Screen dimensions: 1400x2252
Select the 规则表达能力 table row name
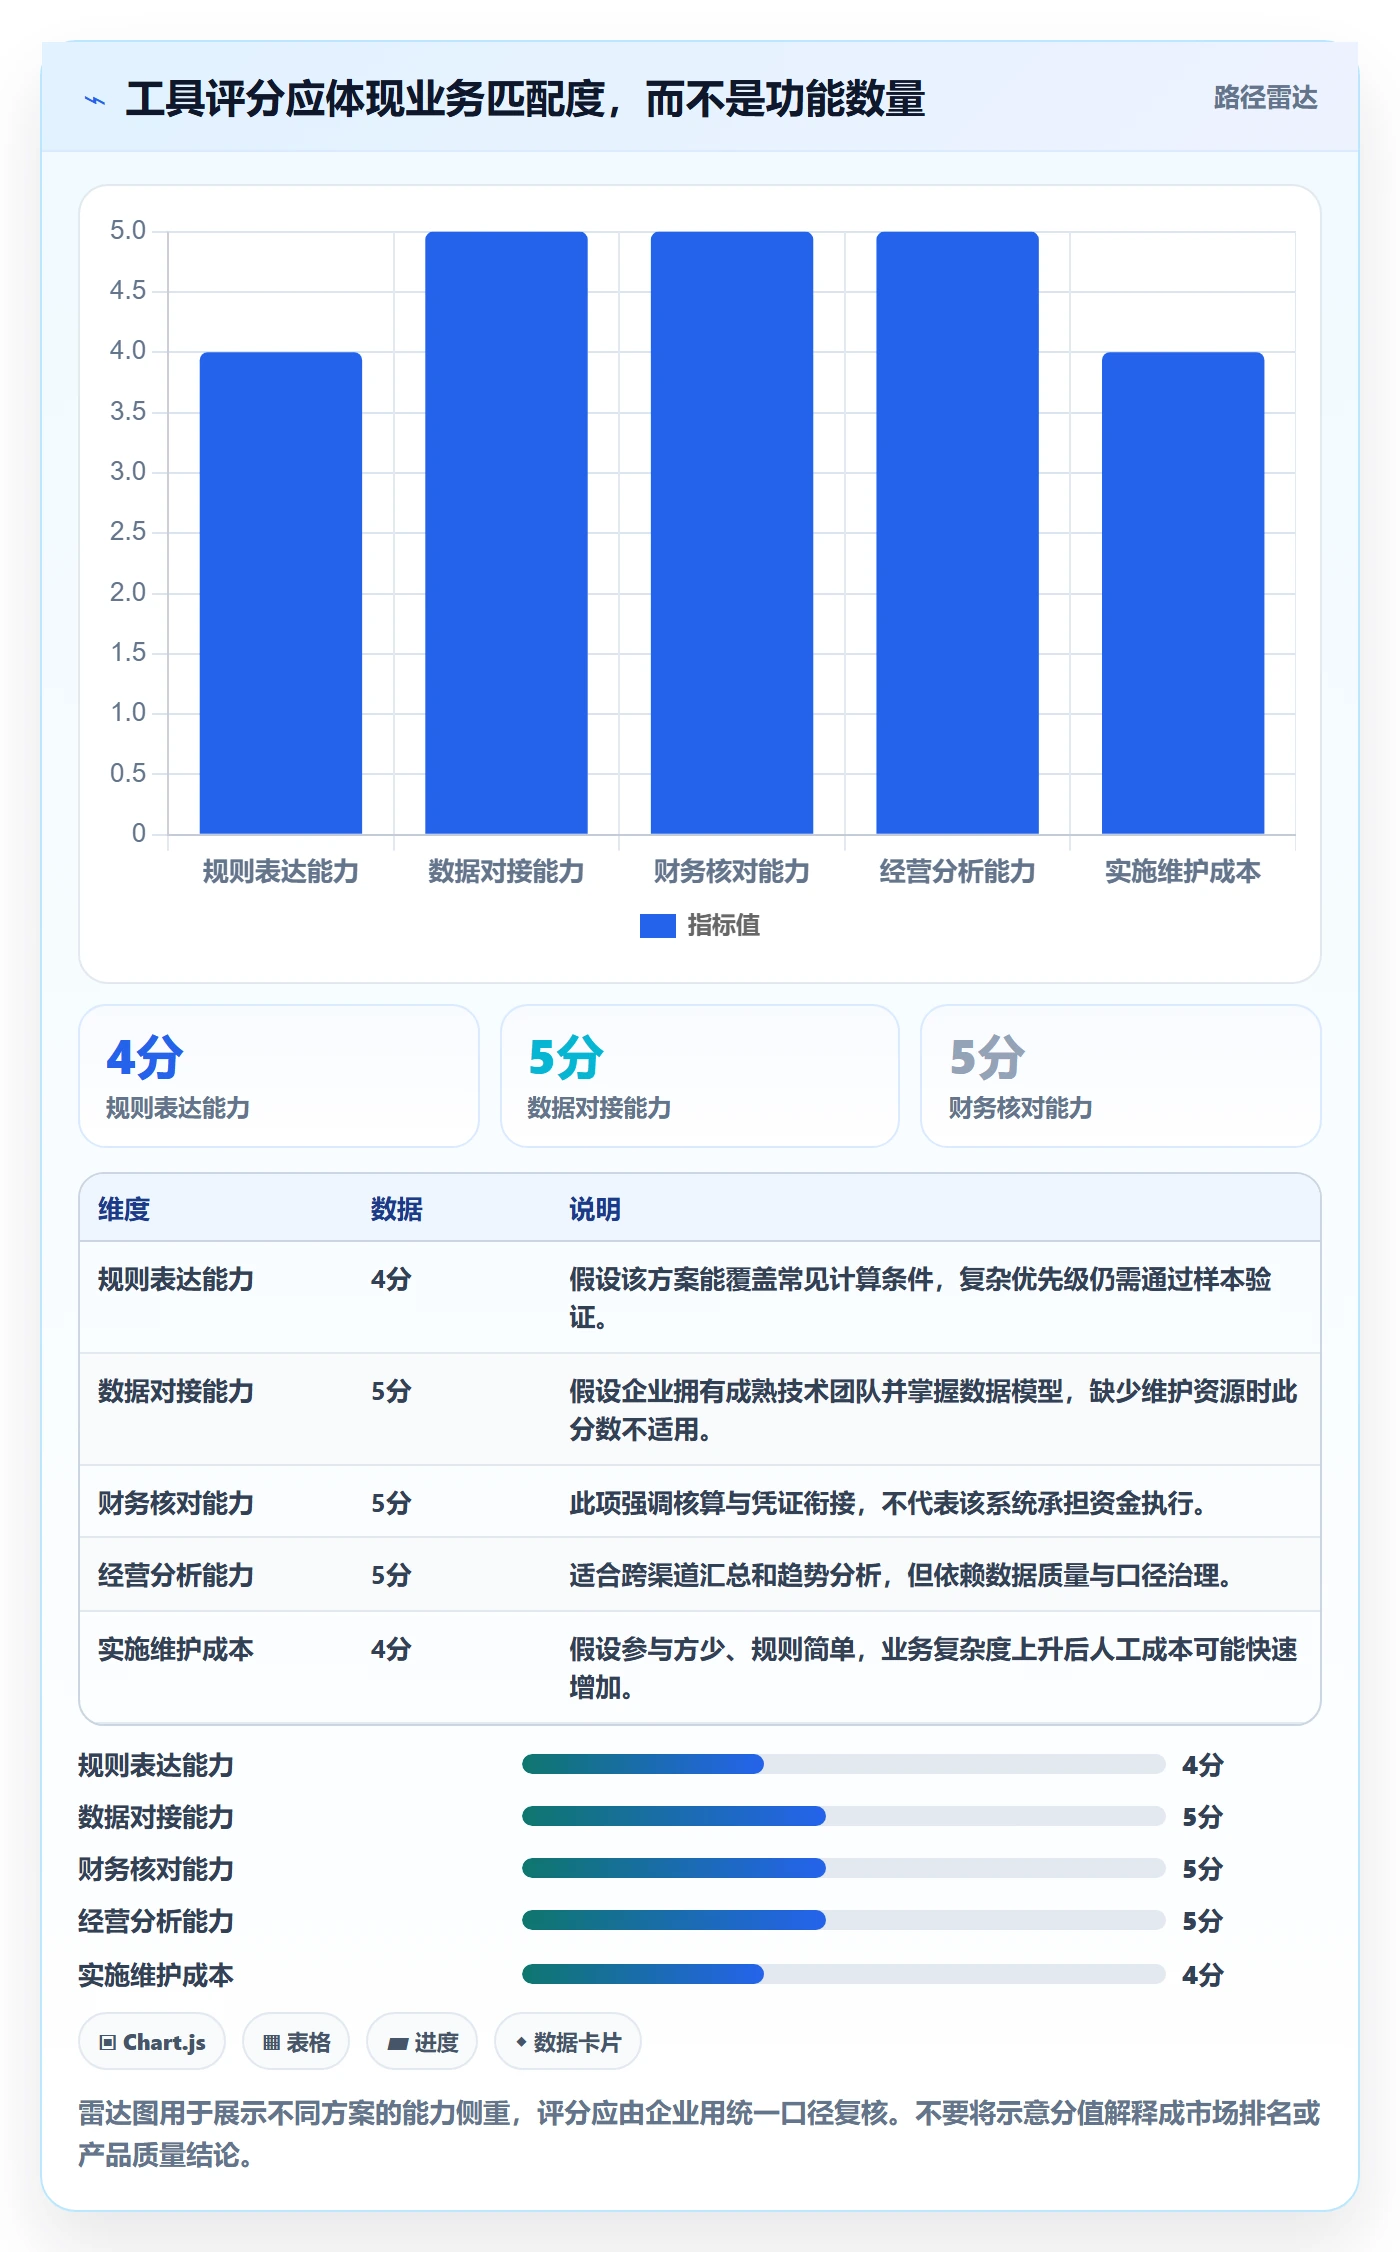[x=176, y=1280]
